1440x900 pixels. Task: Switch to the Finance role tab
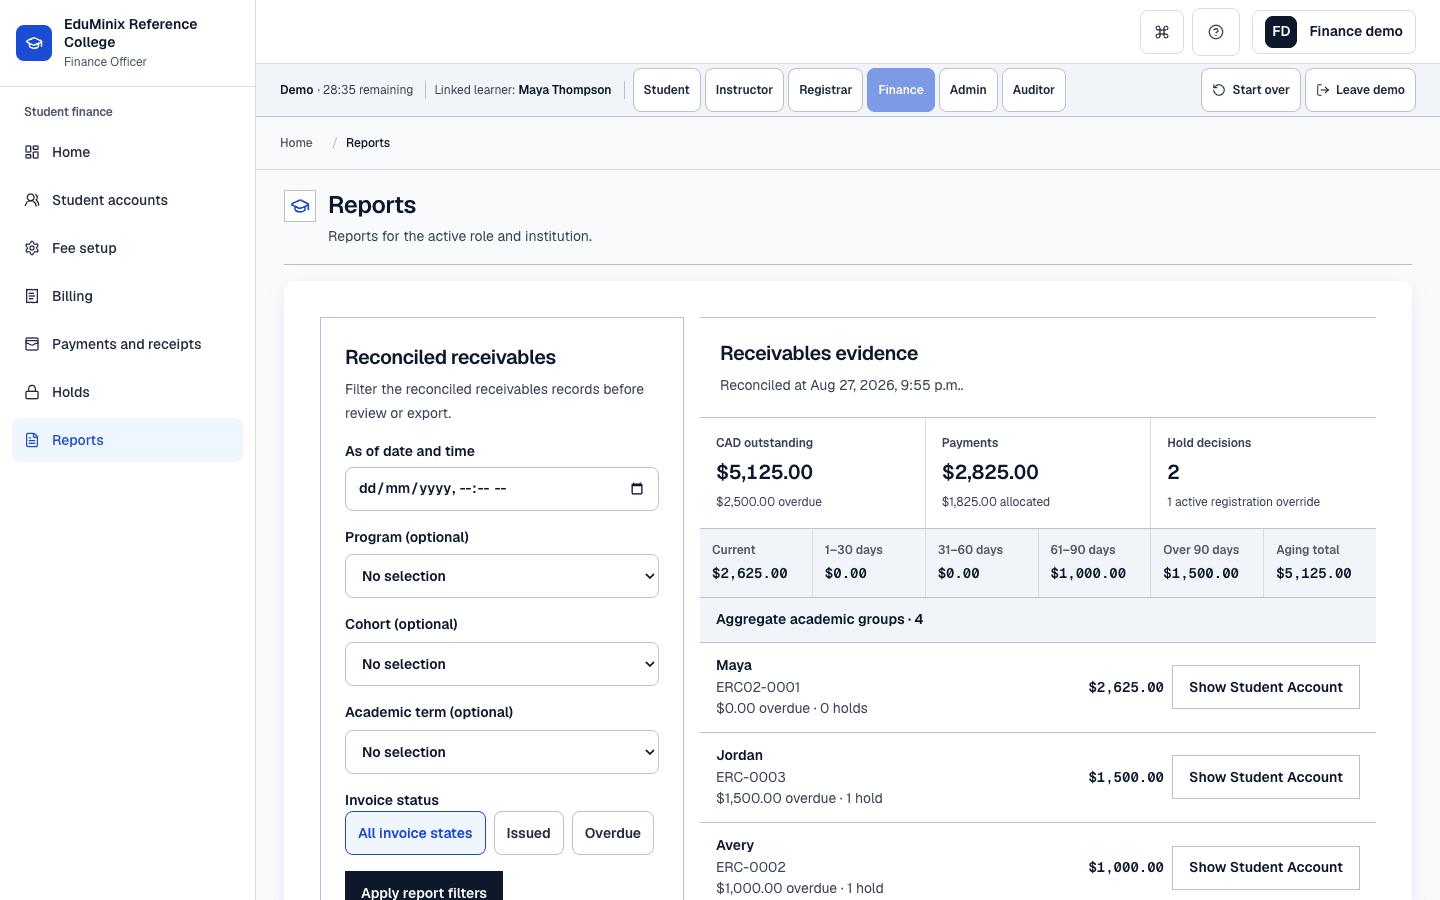tap(901, 90)
